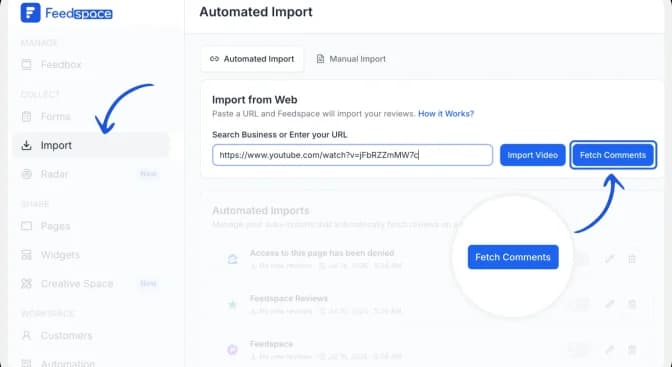
Task: Open the Radar sidebar icon
Action: coord(27,174)
